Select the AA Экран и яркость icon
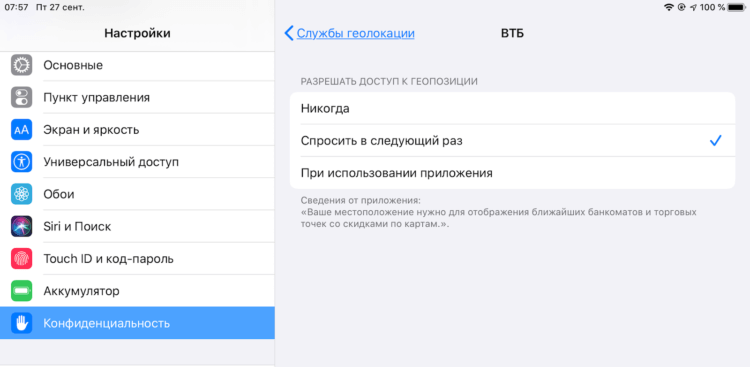The width and height of the screenshot is (750, 367). coord(22,130)
